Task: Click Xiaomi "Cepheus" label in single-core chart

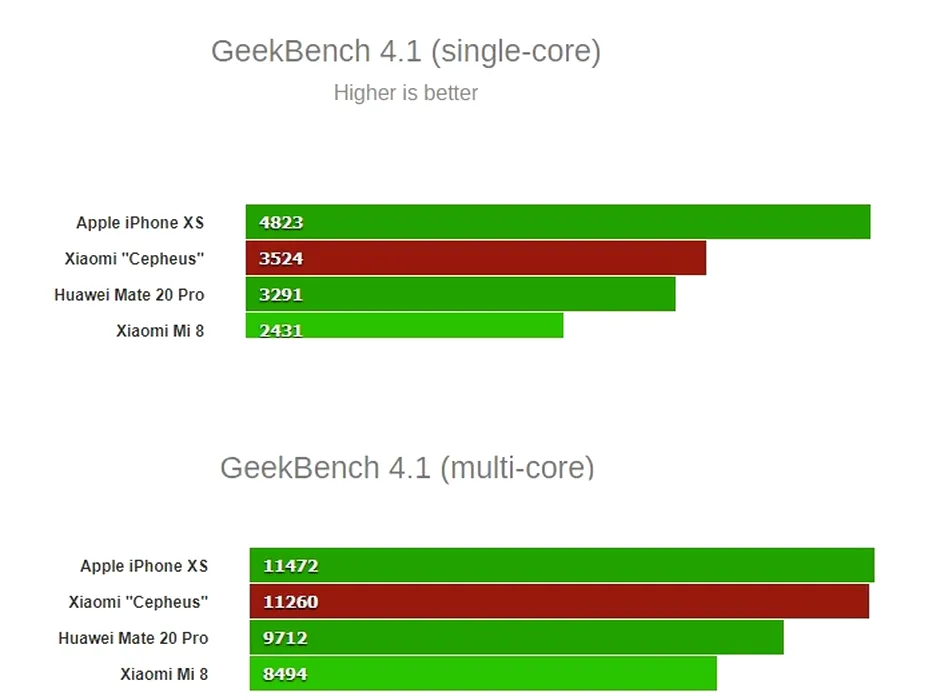Action: click(134, 259)
